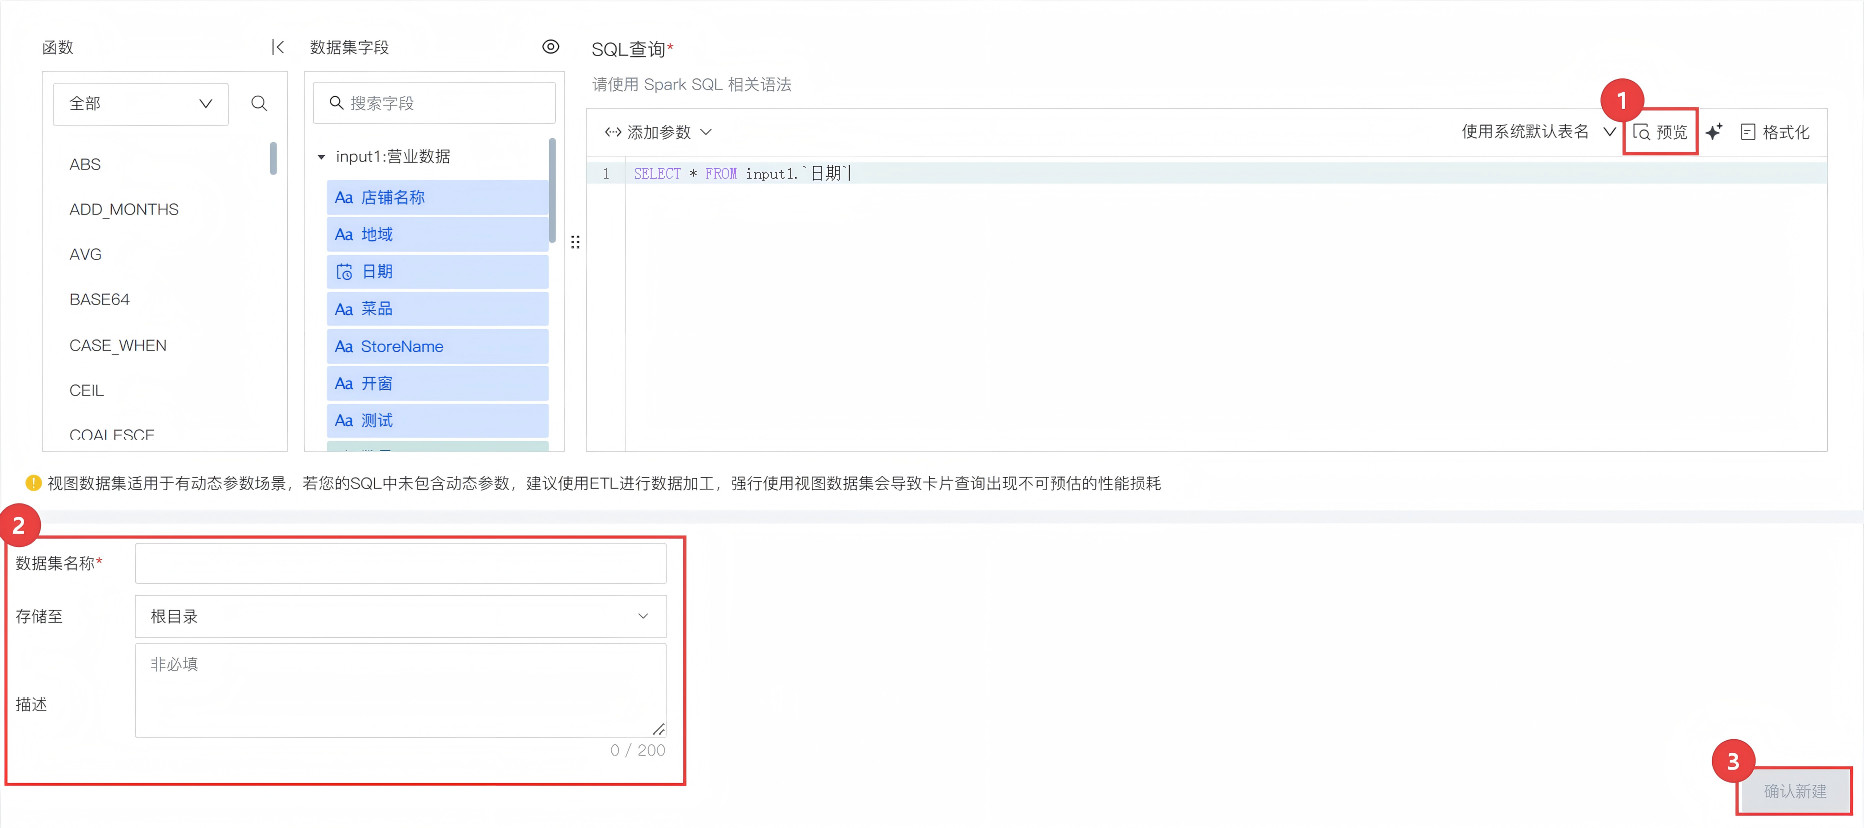Click the panel resize drag handle dots

point(575,242)
